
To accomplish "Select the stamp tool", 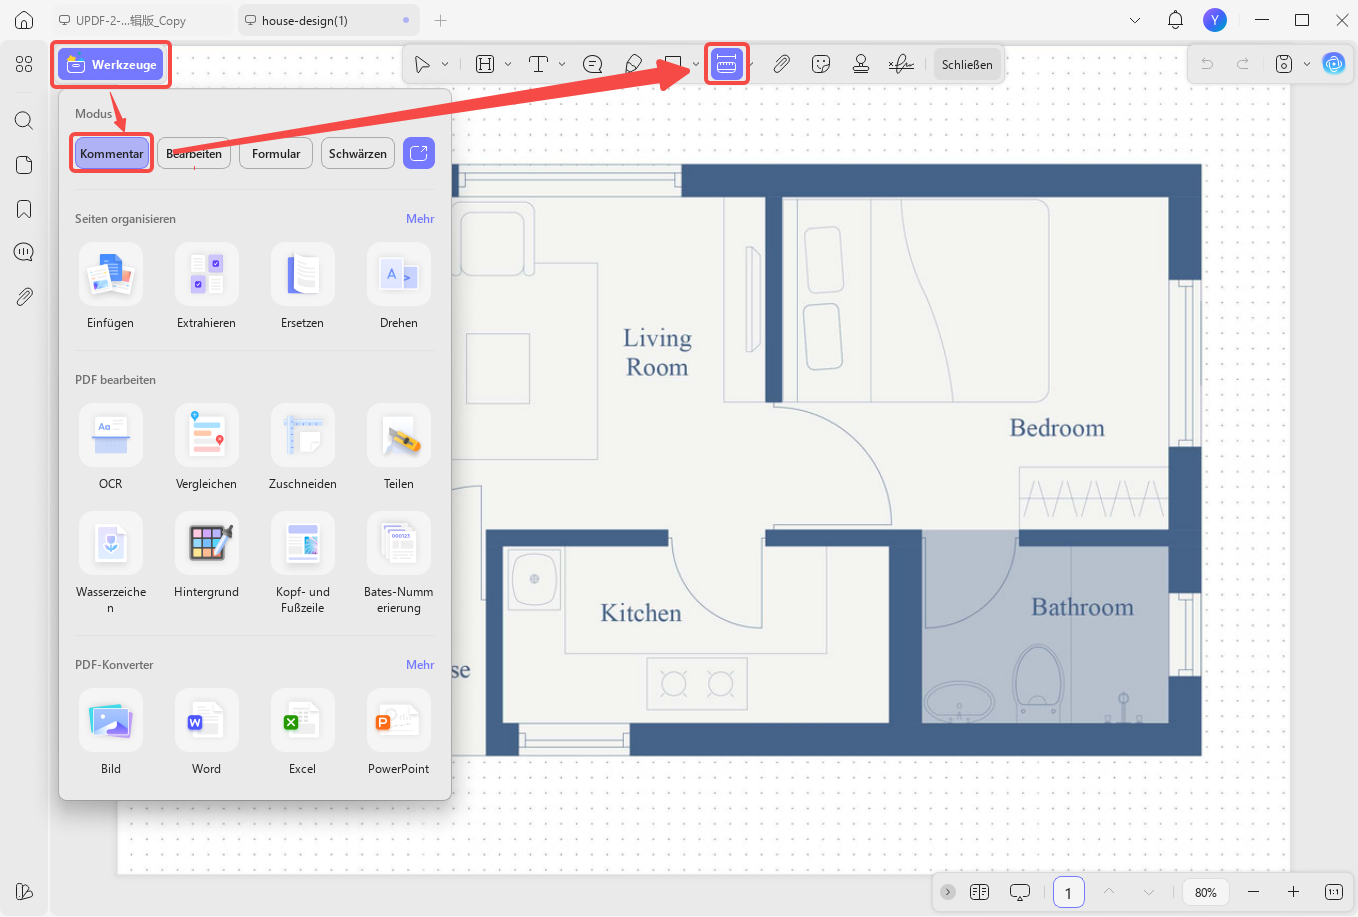I will pos(861,64).
